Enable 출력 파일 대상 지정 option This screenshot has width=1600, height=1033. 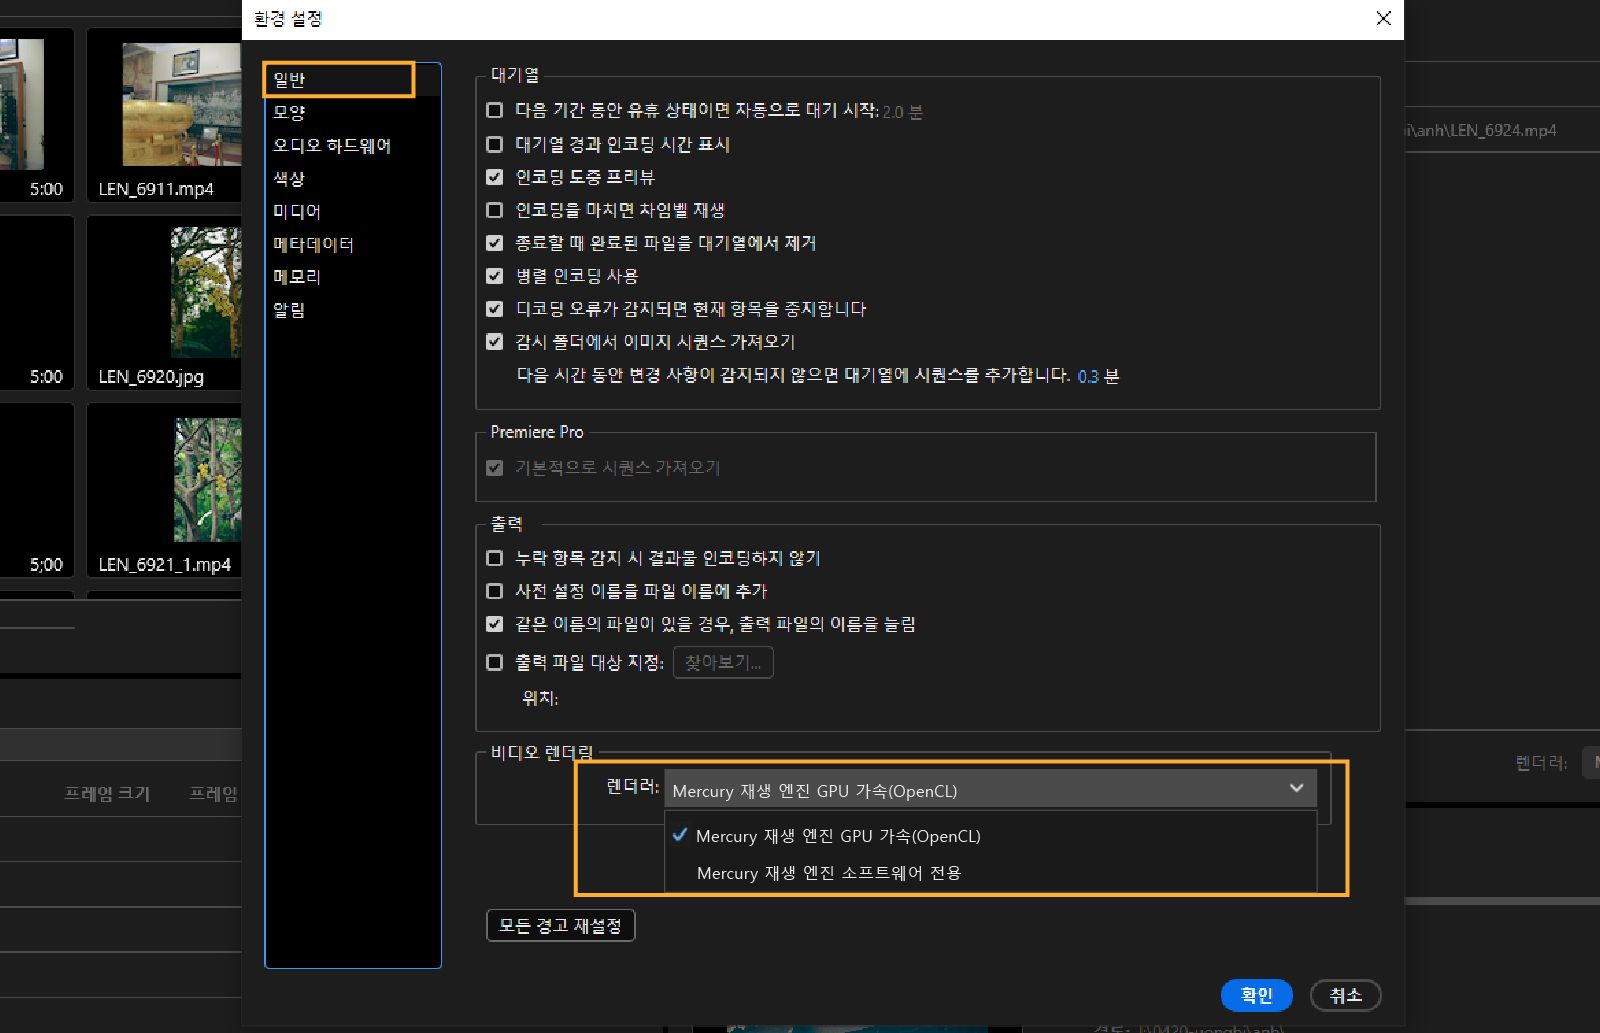(494, 662)
